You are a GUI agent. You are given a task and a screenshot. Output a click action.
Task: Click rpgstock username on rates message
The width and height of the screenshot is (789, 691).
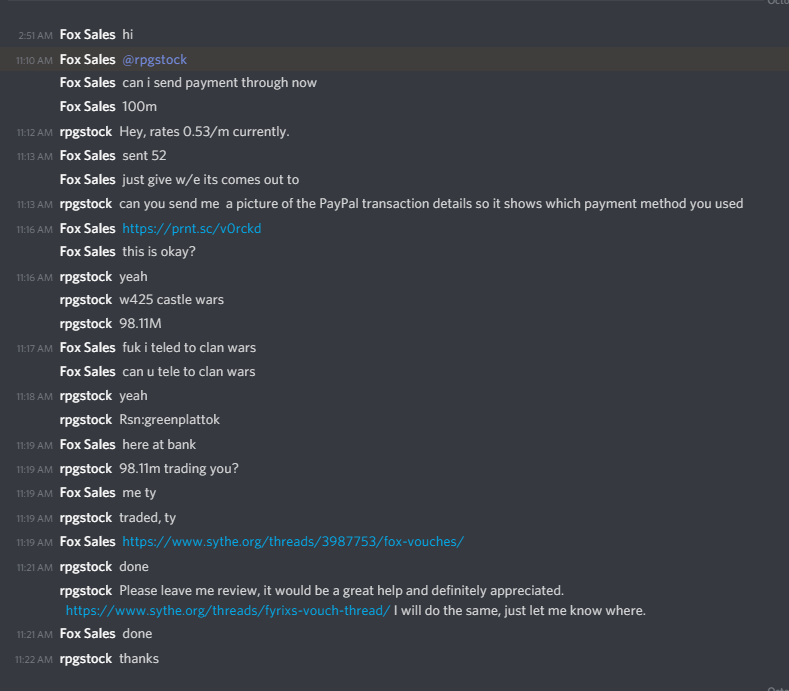(x=86, y=132)
